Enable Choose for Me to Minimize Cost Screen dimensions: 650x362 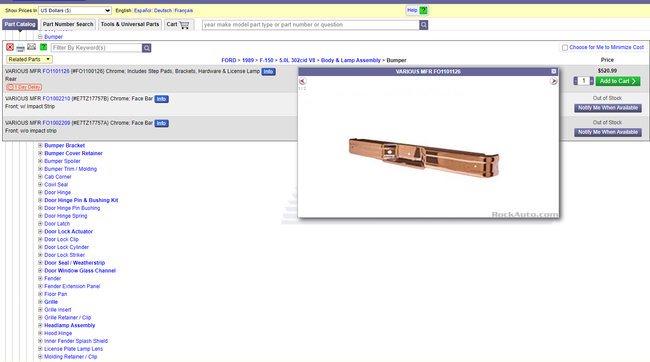tap(565, 48)
